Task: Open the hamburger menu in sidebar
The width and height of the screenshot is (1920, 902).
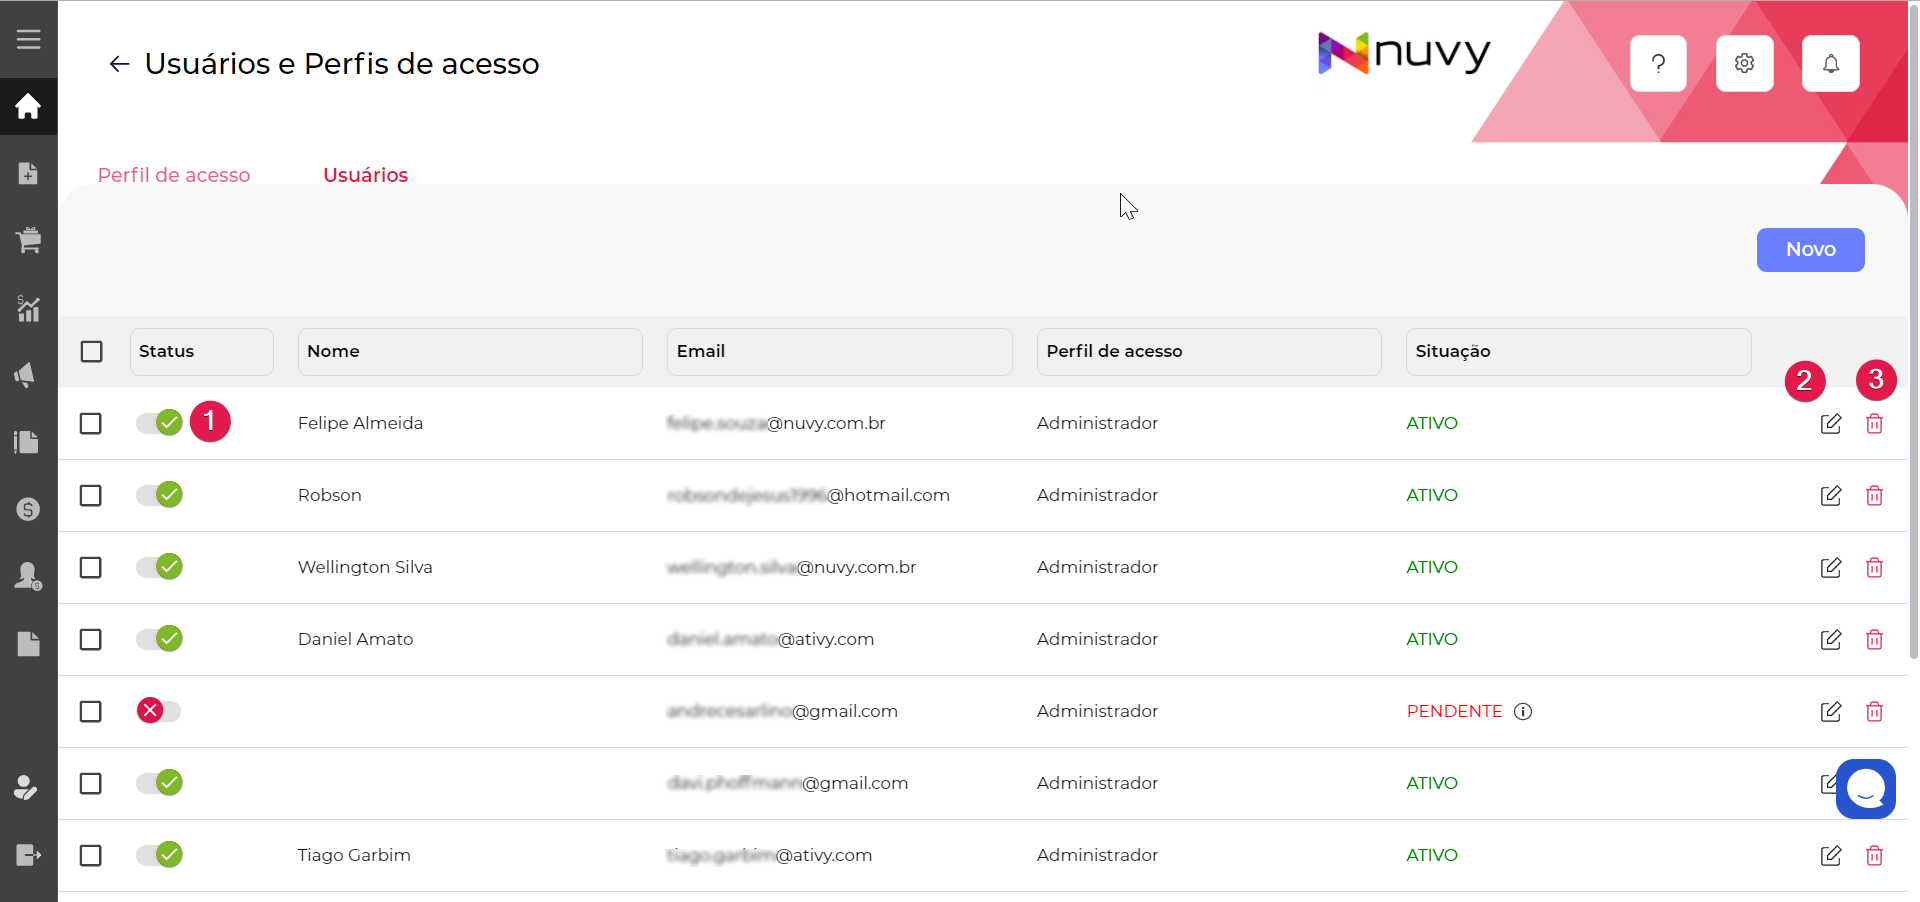Action: pyautogui.click(x=28, y=39)
